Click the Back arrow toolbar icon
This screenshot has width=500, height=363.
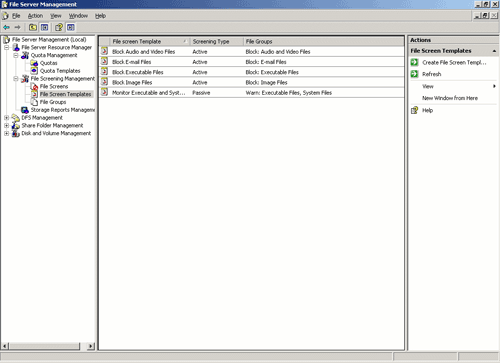click(6, 27)
